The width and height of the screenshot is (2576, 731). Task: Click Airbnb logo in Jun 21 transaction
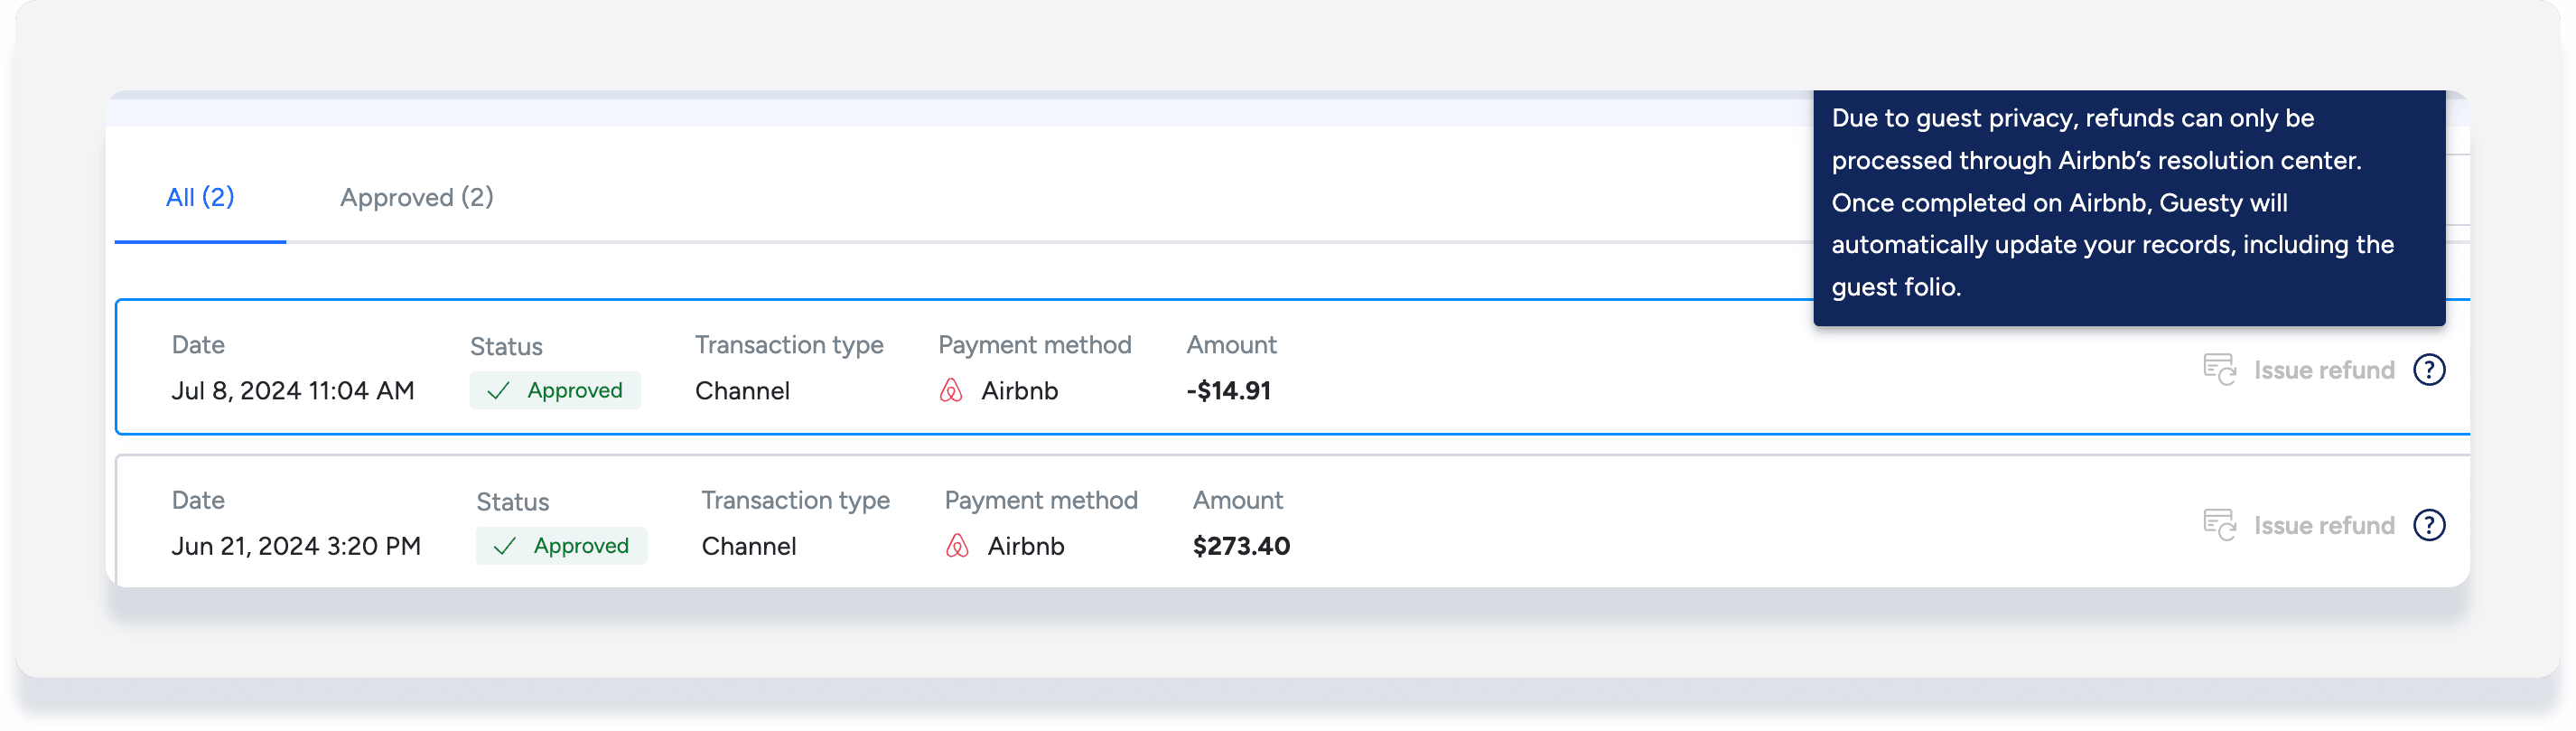957,546
